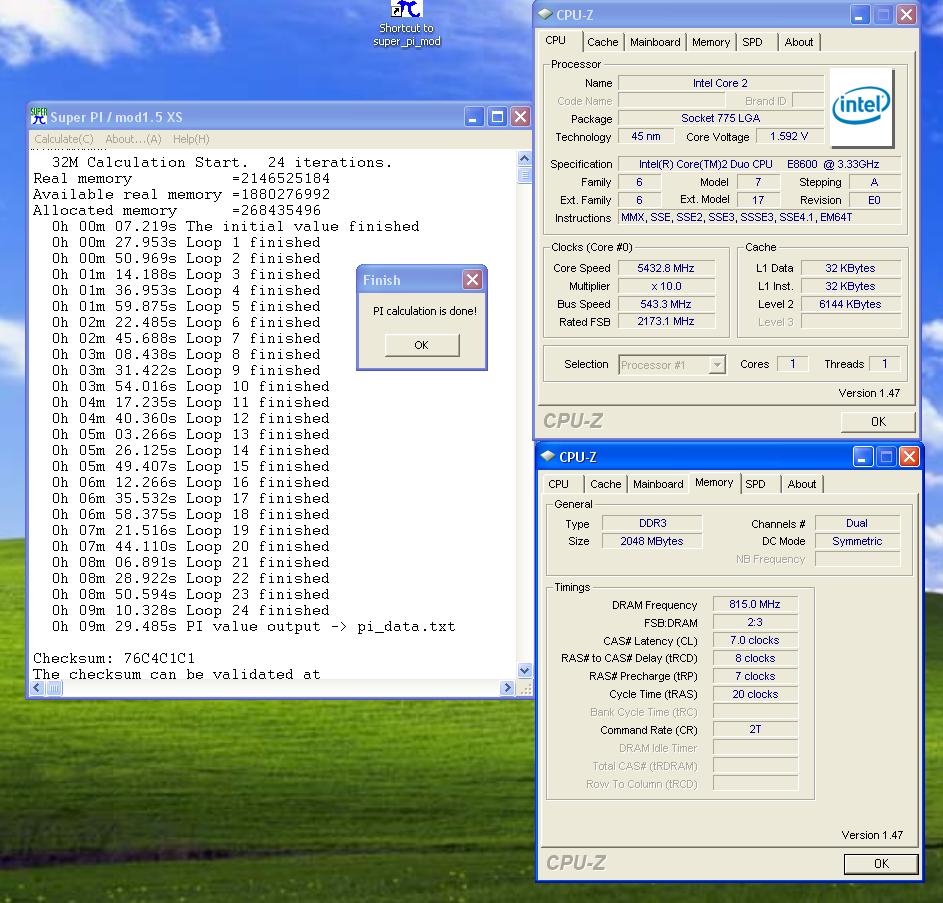Click the Rated FSB 2173.1 MHz value
Viewport: 943px width, 903px height.
point(666,321)
